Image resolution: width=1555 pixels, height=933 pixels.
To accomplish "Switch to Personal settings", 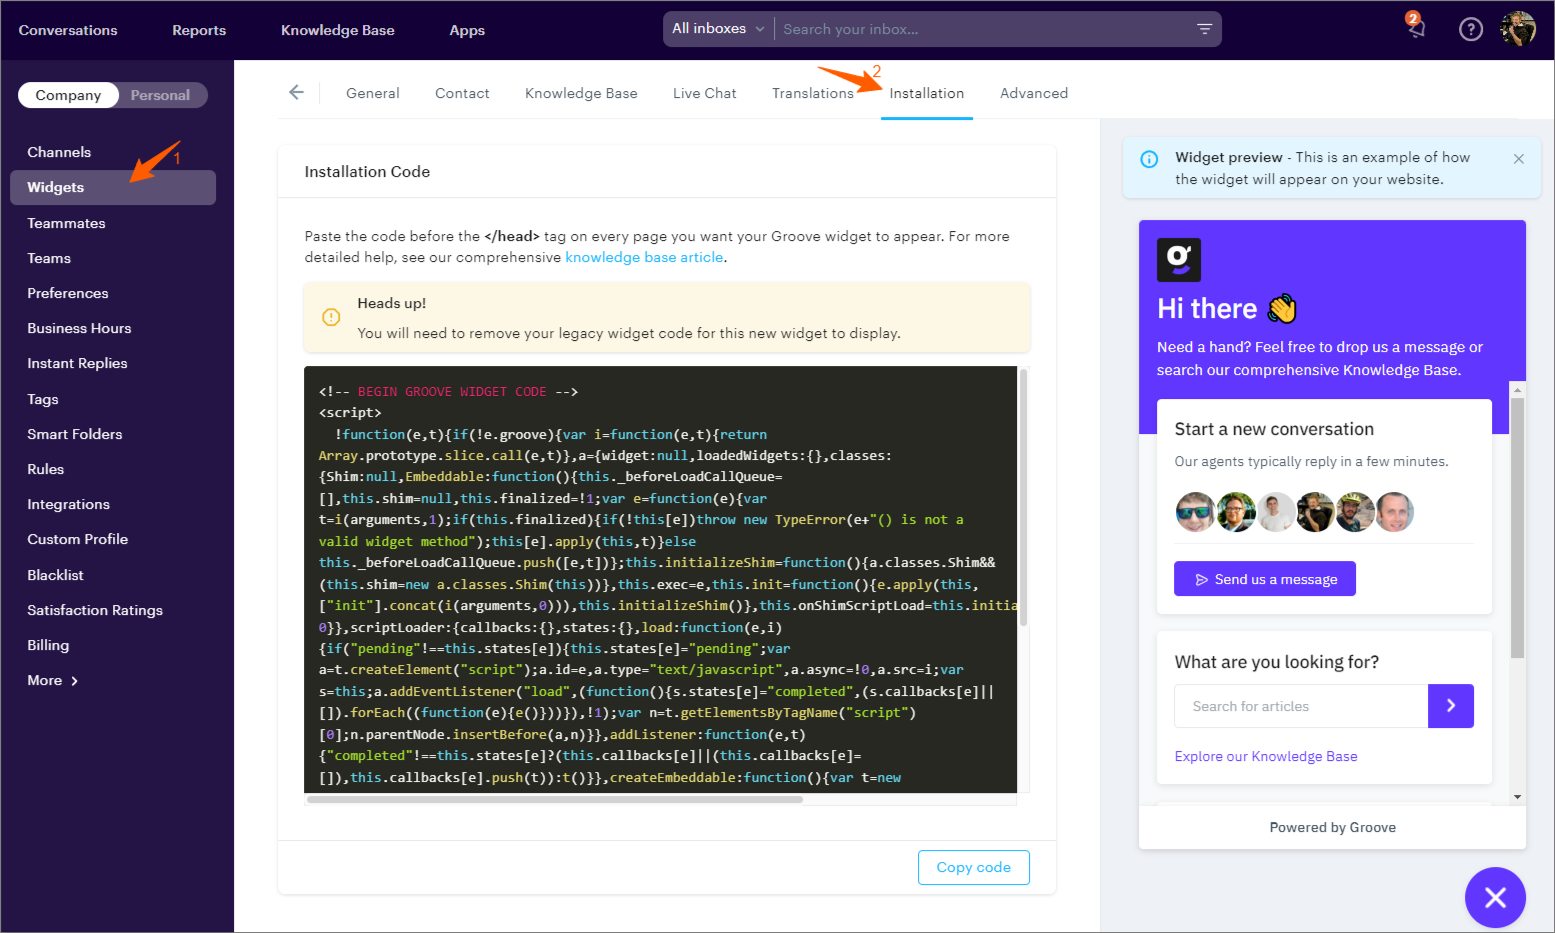I will (x=160, y=95).
